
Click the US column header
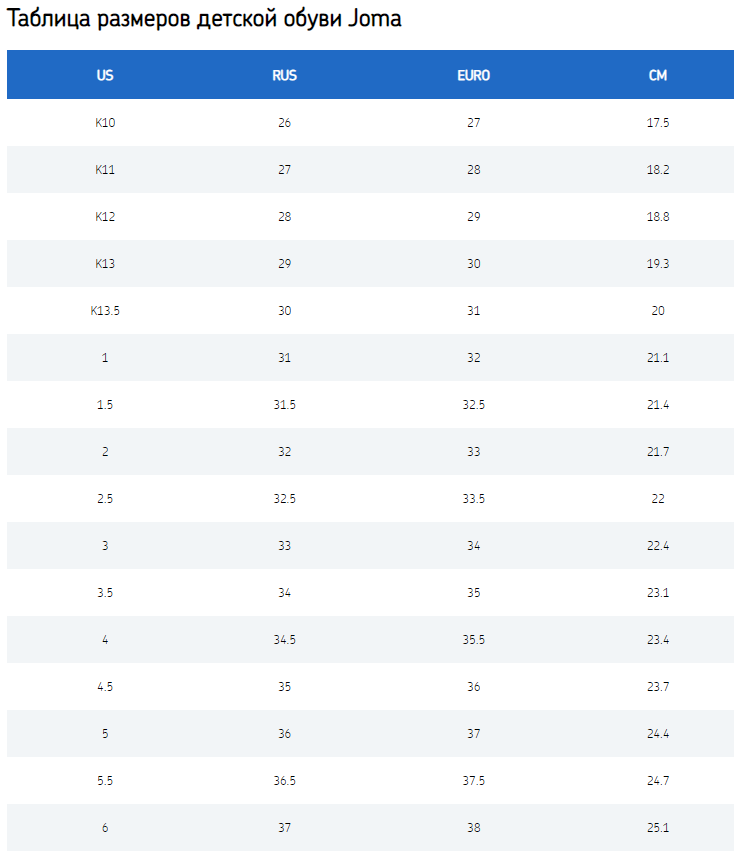pyautogui.click(x=105, y=75)
